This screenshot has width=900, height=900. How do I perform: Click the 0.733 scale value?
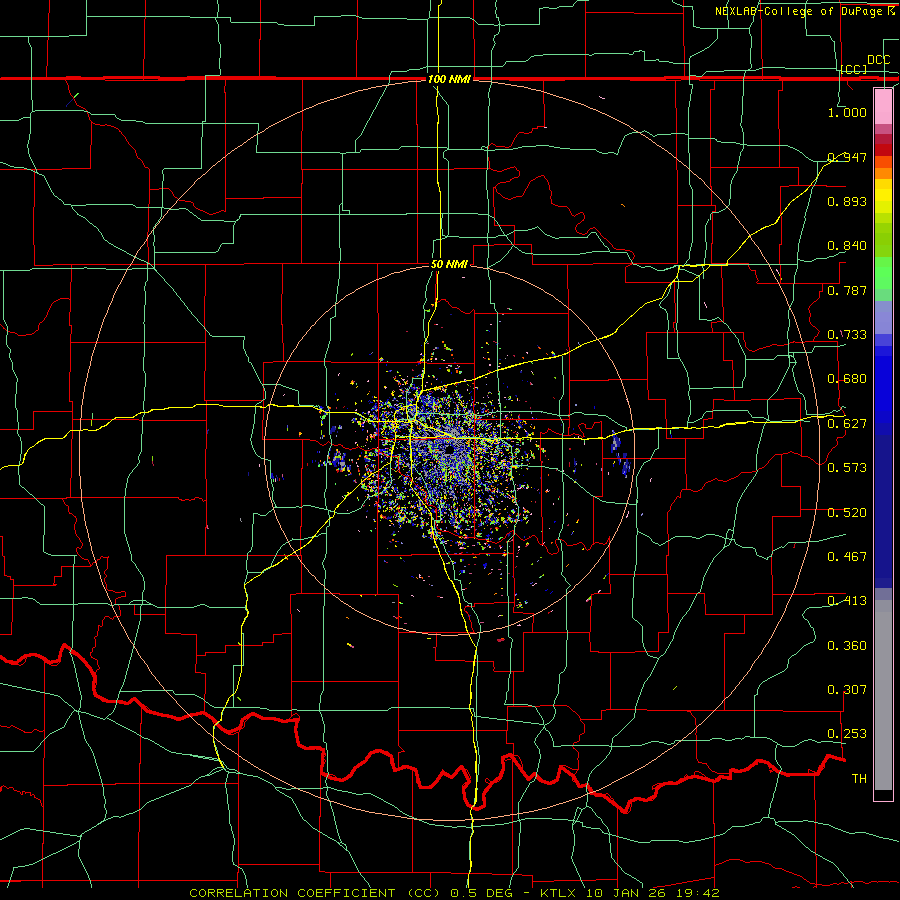[847, 335]
